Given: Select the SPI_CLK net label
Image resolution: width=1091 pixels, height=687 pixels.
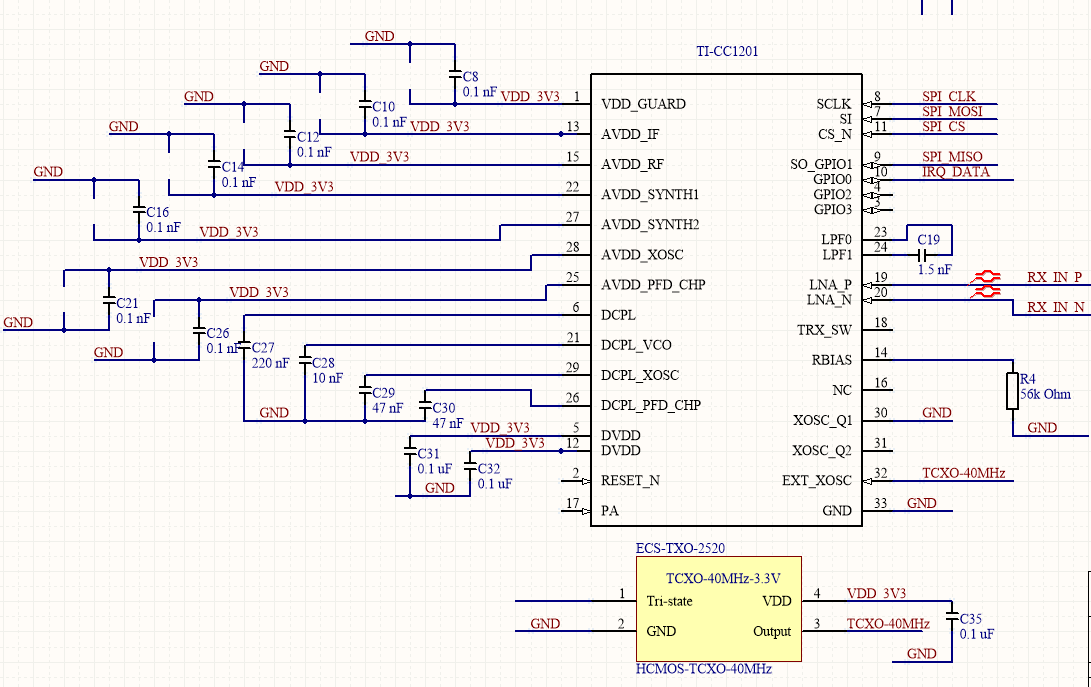Looking at the screenshot, I should tap(949, 96).
